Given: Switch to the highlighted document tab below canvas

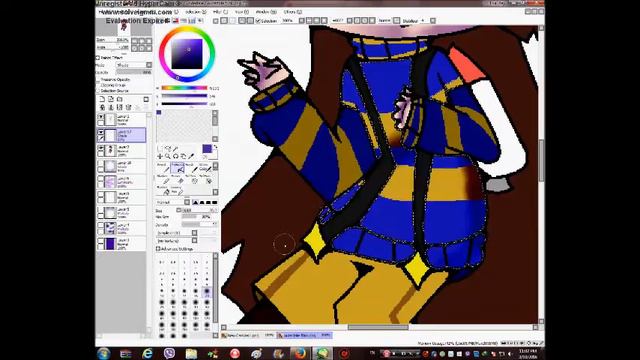Looking at the screenshot, I should coord(304,335).
